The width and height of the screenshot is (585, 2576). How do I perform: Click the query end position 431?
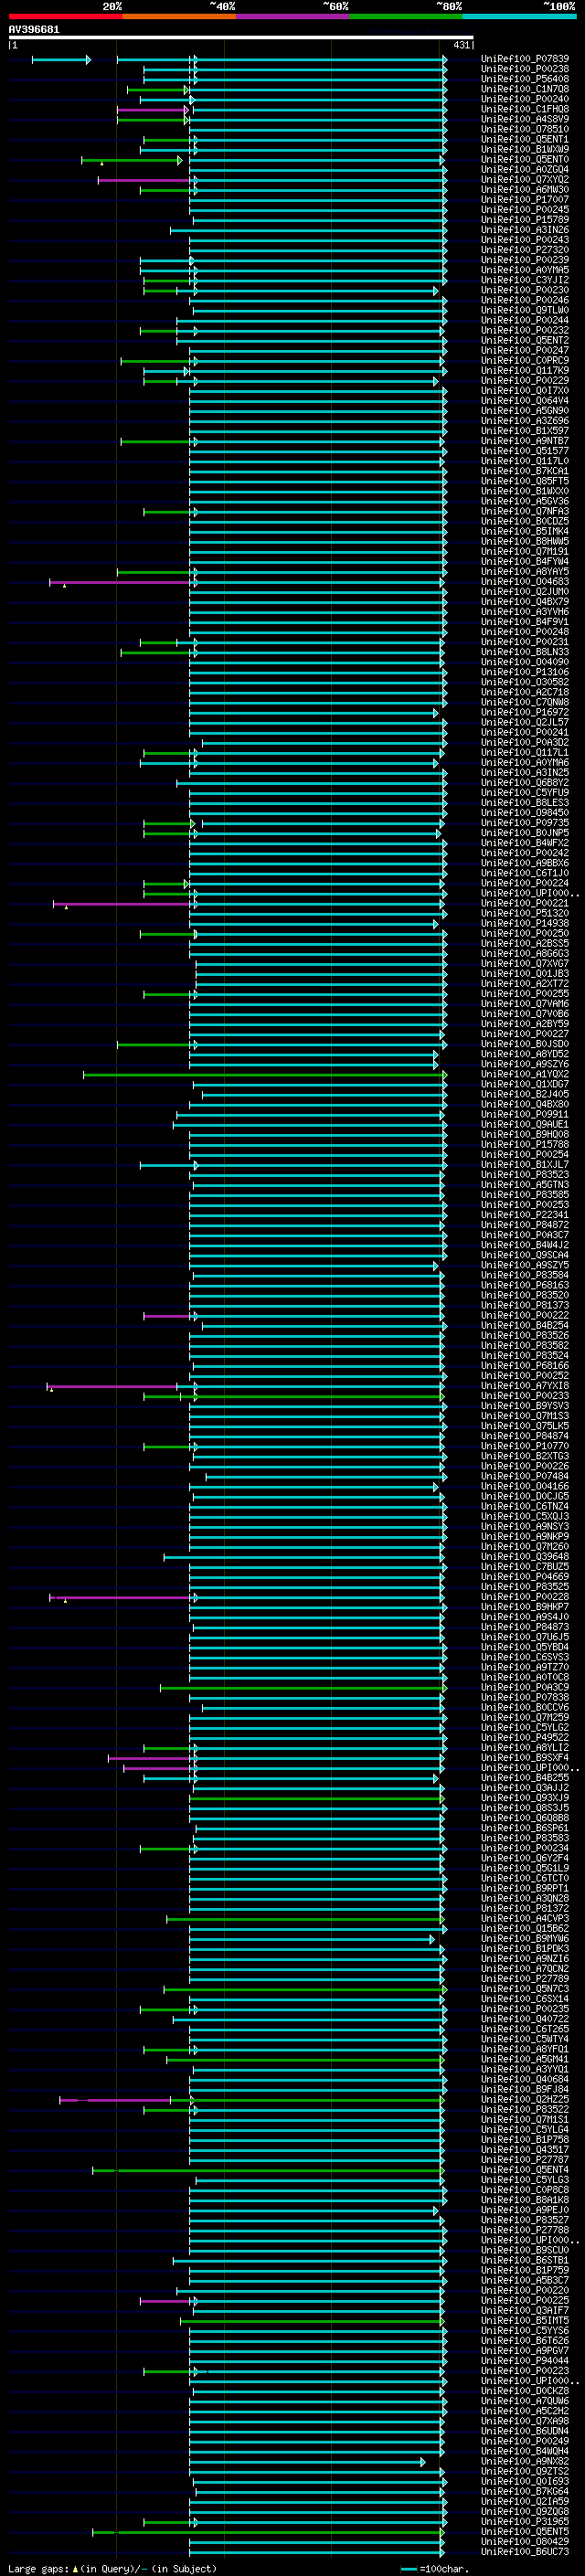(x=461, y=45)
